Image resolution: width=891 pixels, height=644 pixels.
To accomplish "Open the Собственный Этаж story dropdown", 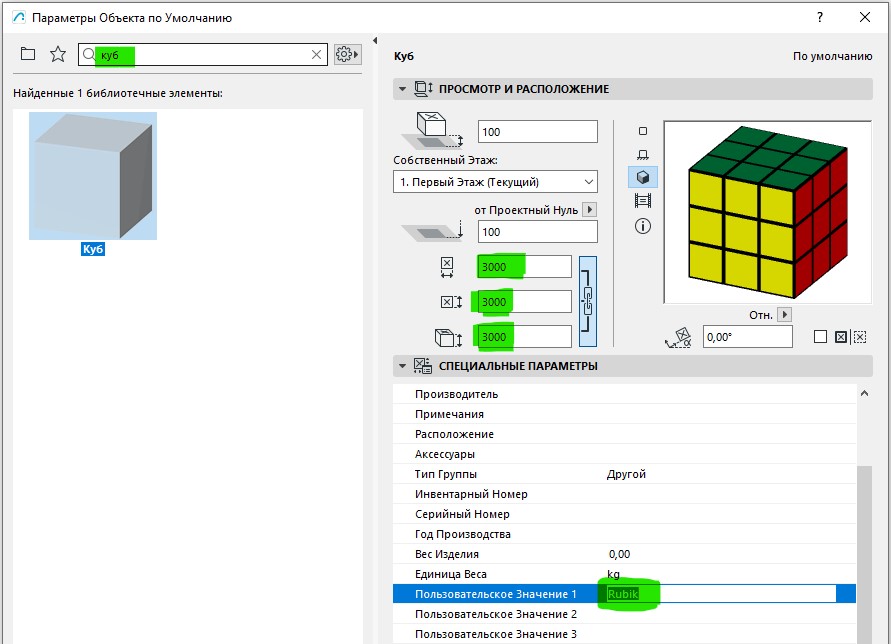I will point(495,182).
